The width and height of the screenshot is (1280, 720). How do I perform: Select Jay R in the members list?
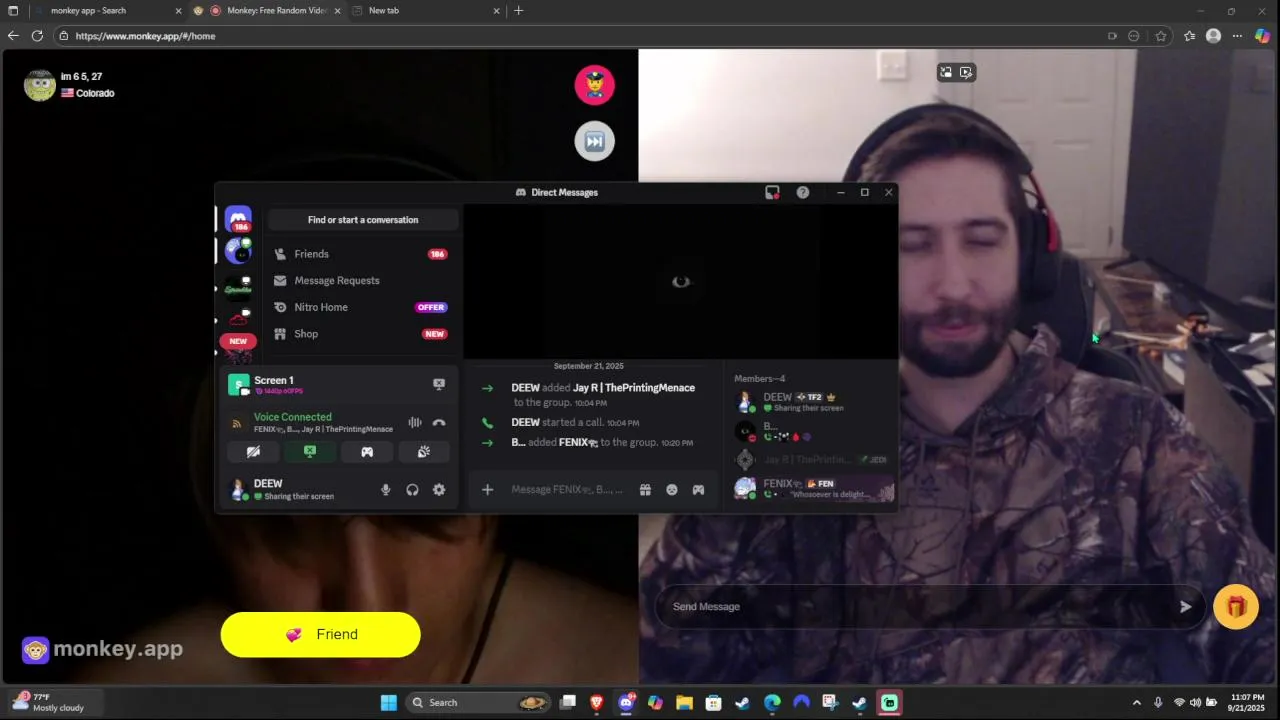click(812, 460)
